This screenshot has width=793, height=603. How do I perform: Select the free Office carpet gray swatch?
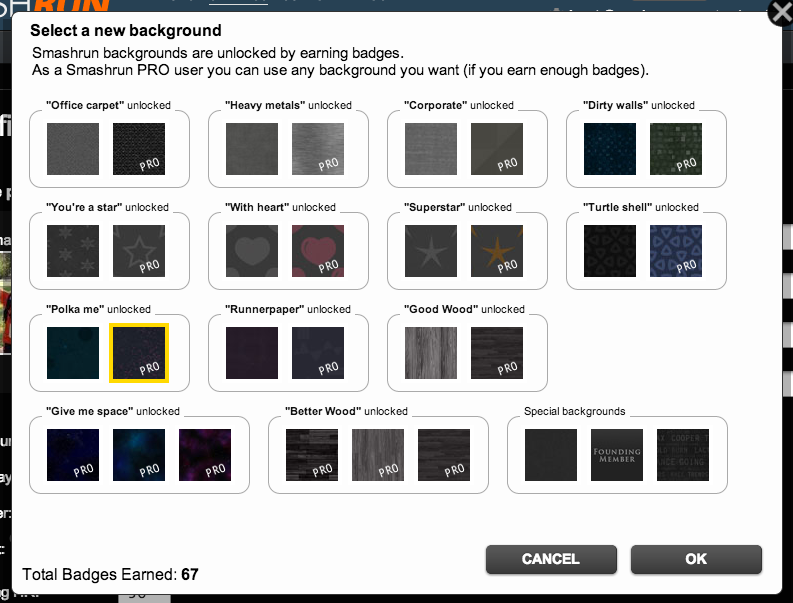pos(73,149)
